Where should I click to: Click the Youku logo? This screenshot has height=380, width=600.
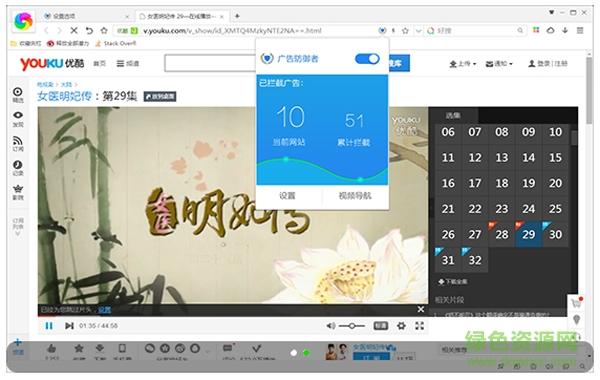pos(52,63)
